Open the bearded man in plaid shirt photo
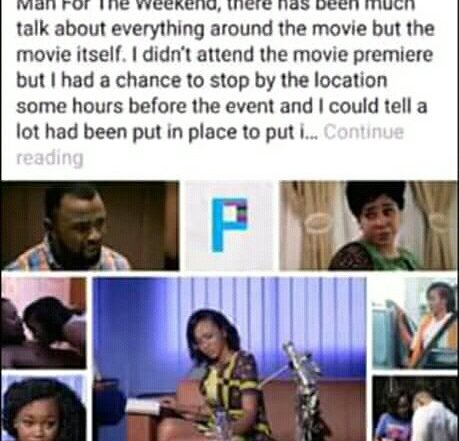 point(90,226)
